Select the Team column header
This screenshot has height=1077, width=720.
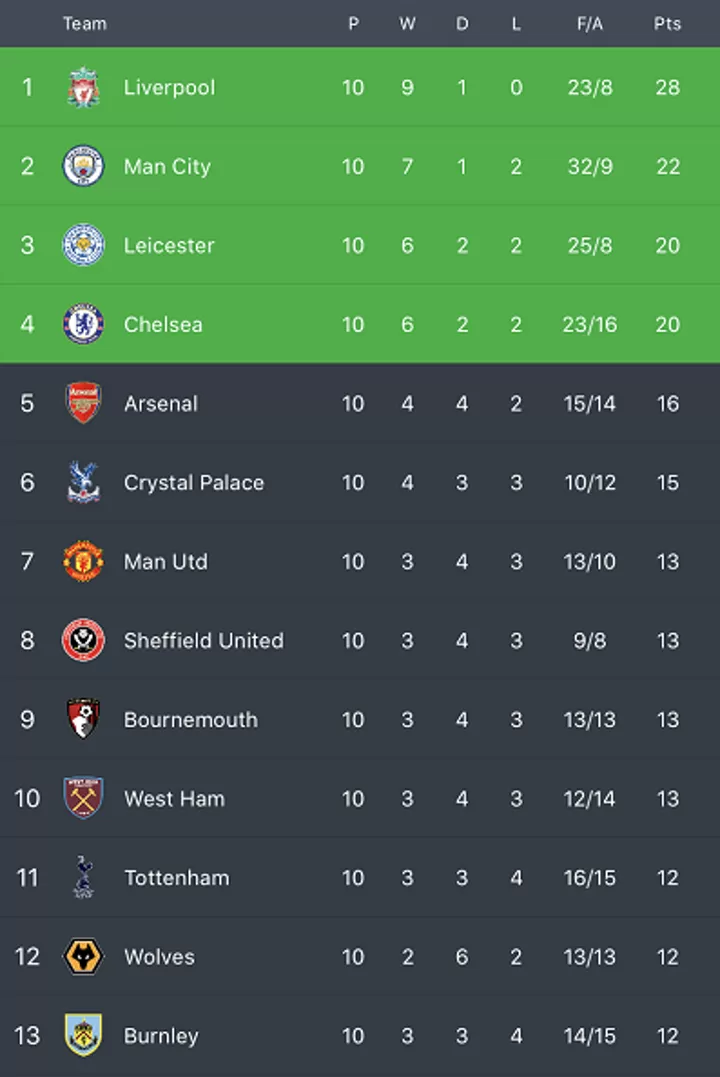coord(84,23)
